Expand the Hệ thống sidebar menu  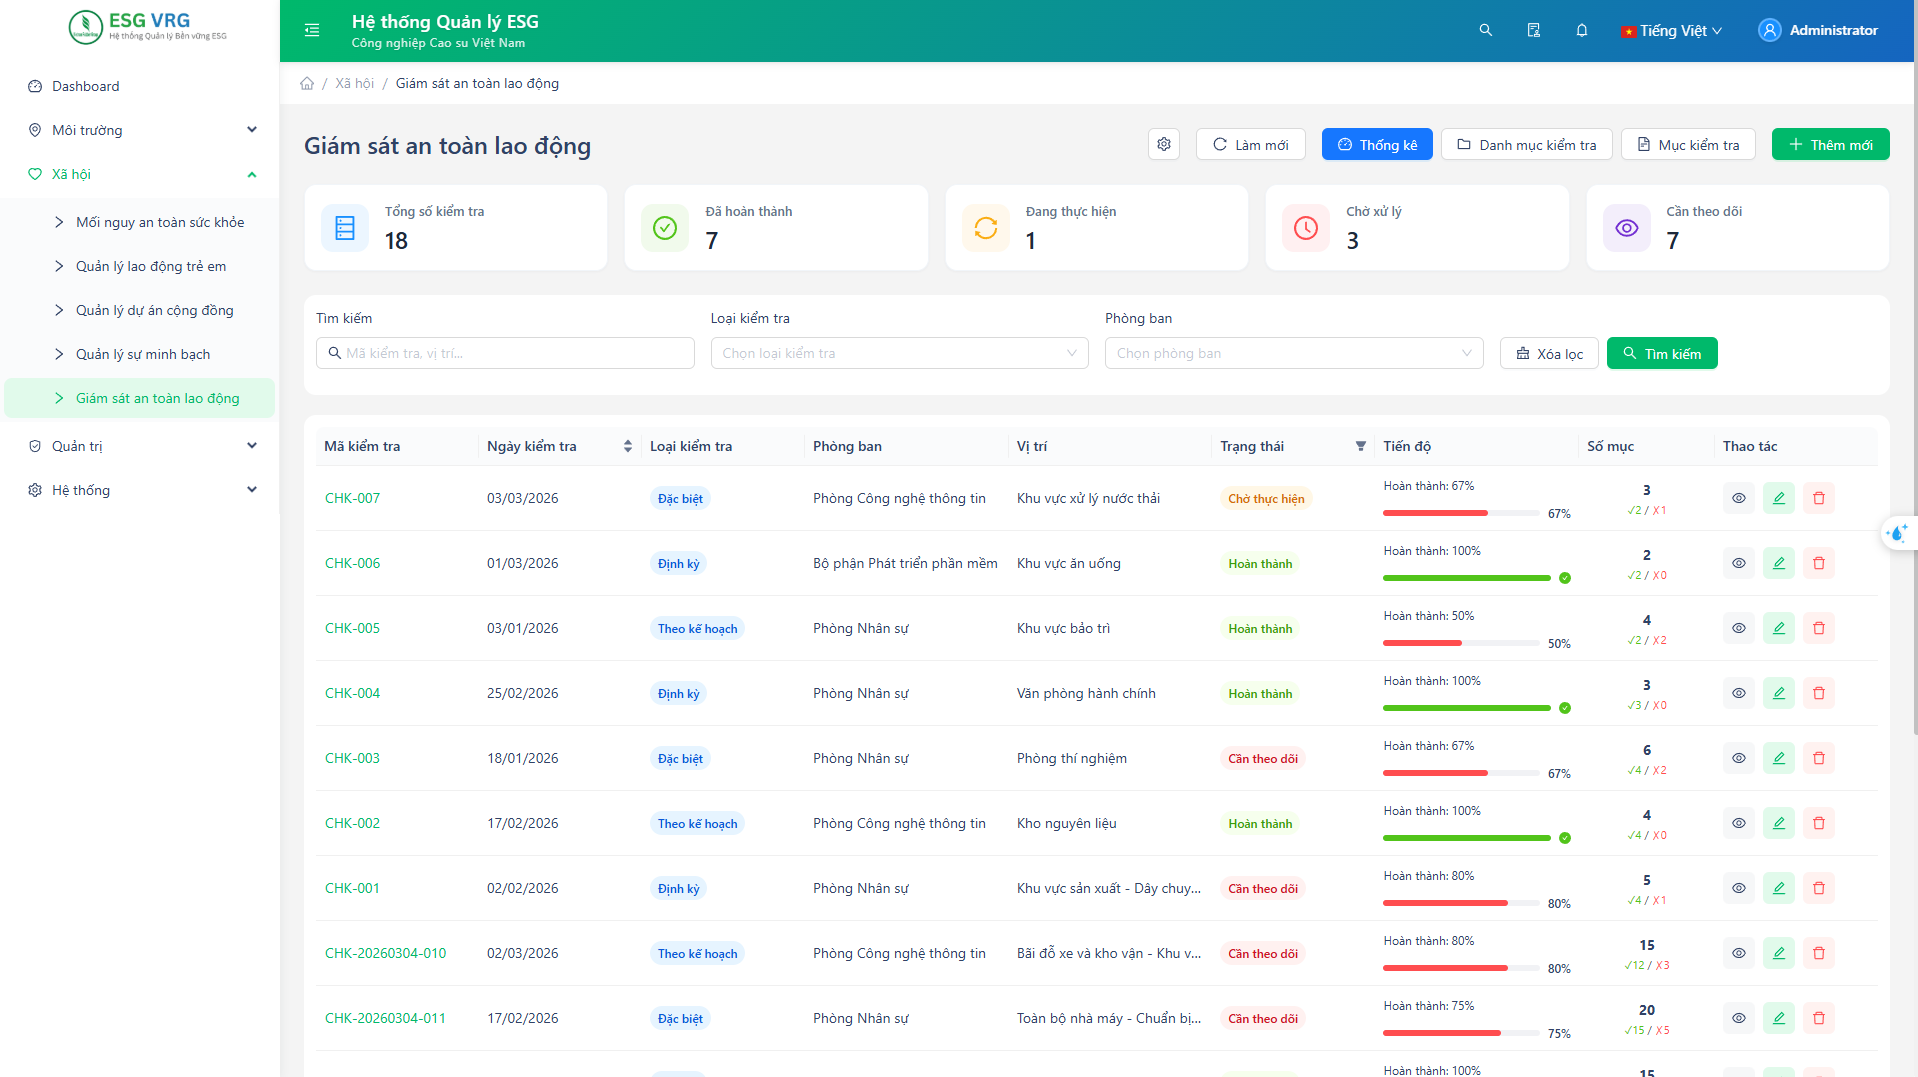[x=140, y=490]
